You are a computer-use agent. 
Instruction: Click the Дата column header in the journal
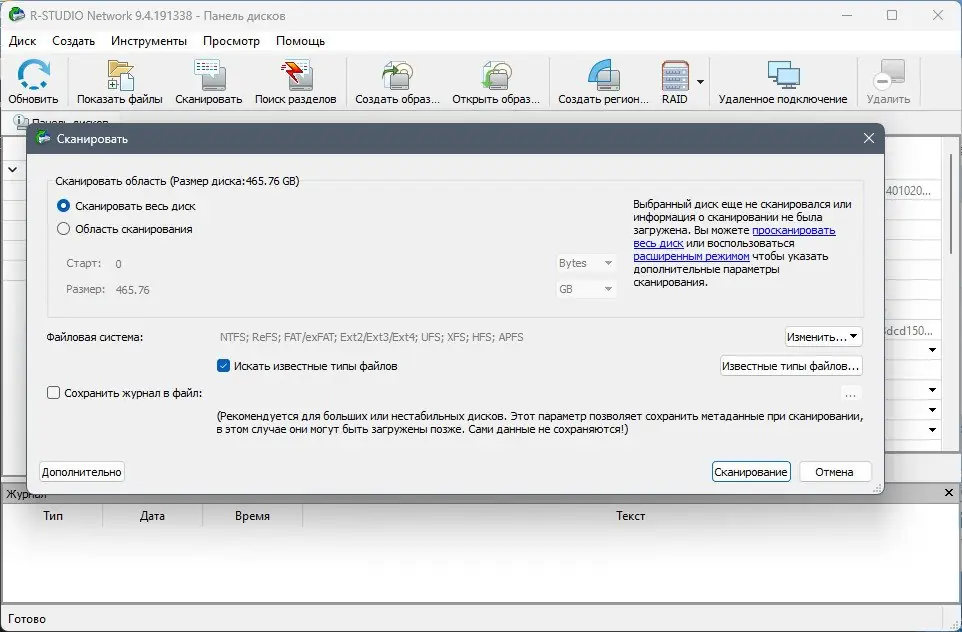pyautogui.click(x=152, y=516)
